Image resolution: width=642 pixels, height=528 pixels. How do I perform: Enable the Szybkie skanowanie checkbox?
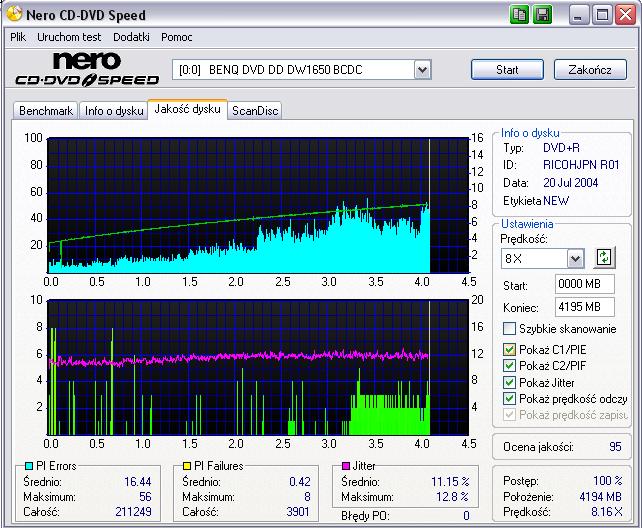tap(510, 329)
